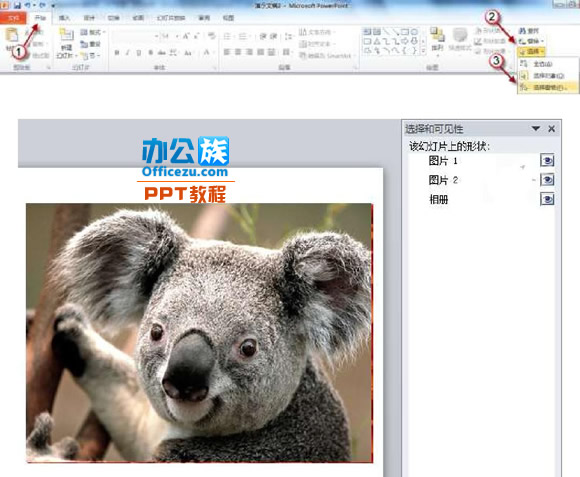580x477 pixels.
Task: Click the Redo icon in quick access toolbar
Action: pos(42,5)
